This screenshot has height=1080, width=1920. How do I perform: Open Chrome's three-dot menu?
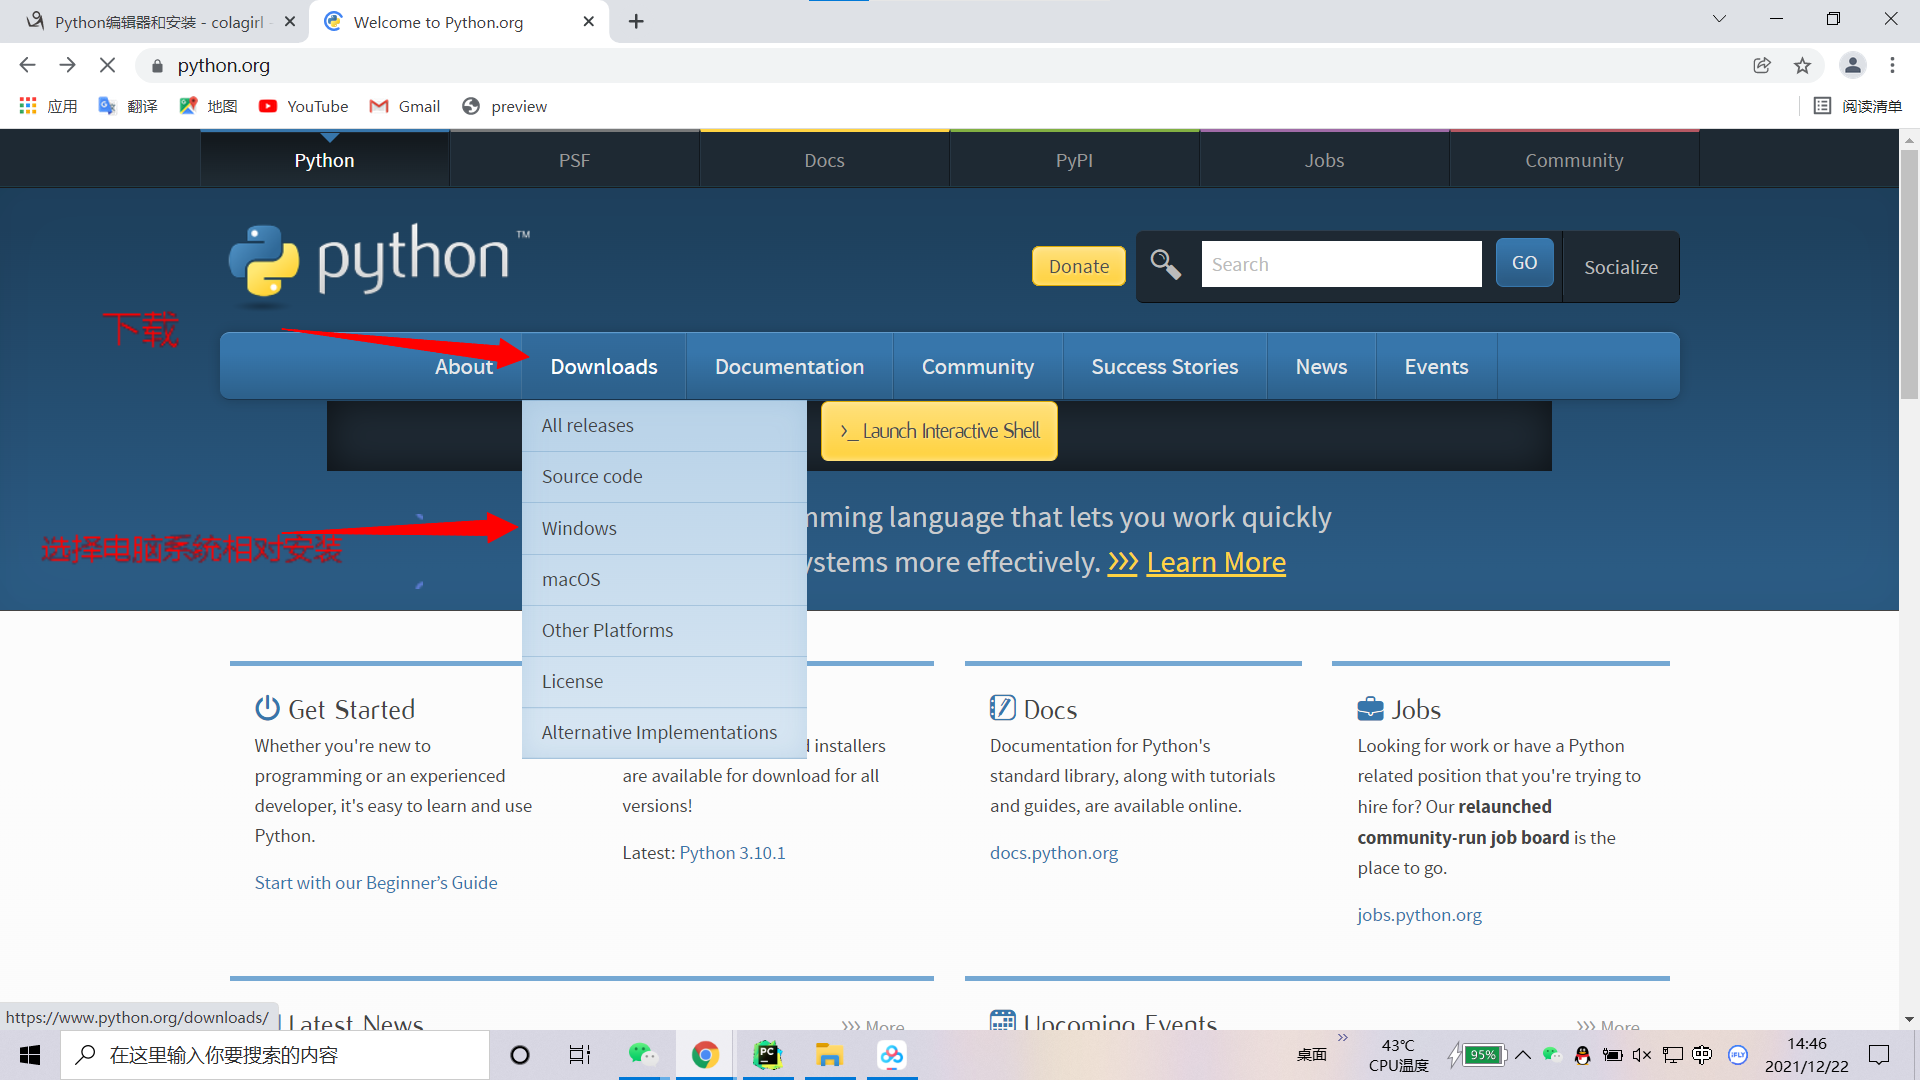pyautogui.click(x=1892, y=66)
